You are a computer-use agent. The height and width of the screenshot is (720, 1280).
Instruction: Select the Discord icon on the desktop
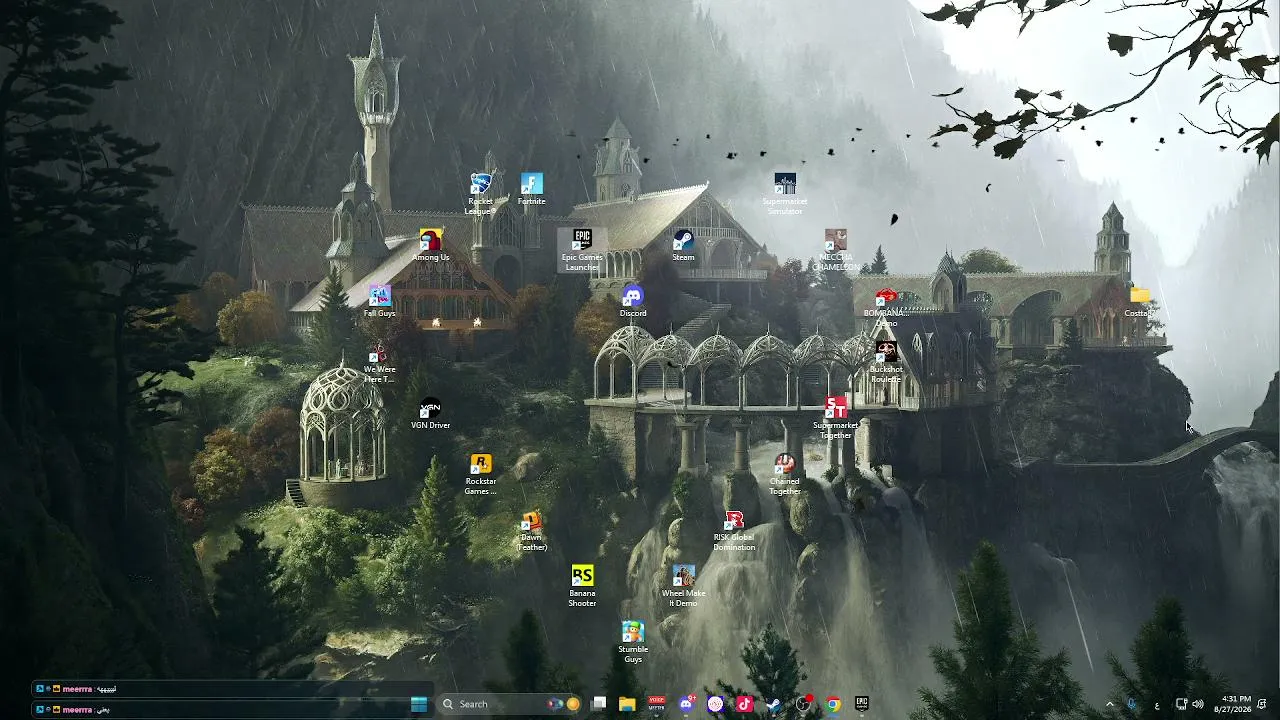click(x=633, y=301)
